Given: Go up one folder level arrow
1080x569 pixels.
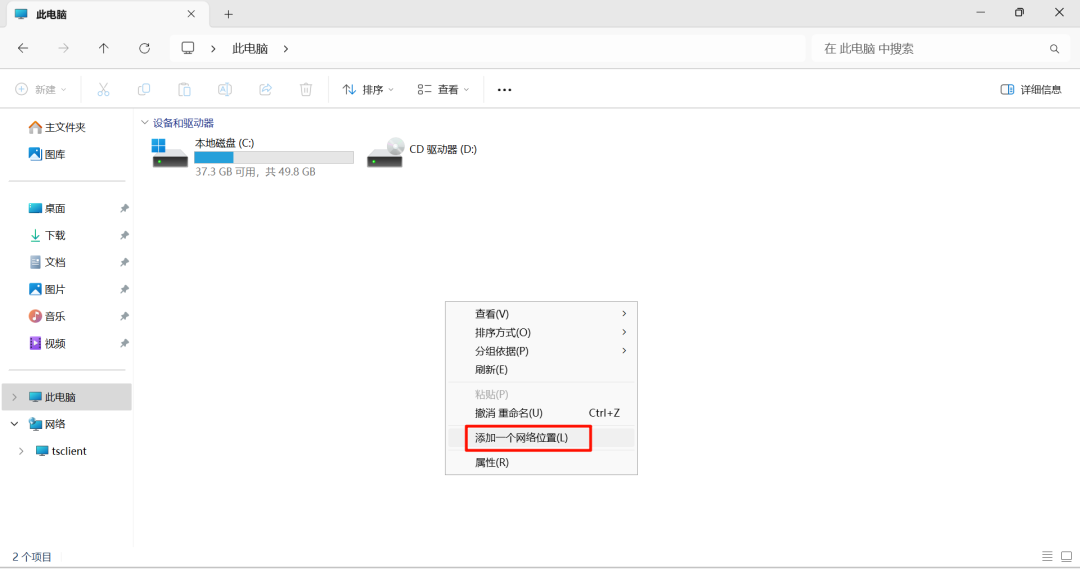Looking at the screenshot, I should point(104,48).
